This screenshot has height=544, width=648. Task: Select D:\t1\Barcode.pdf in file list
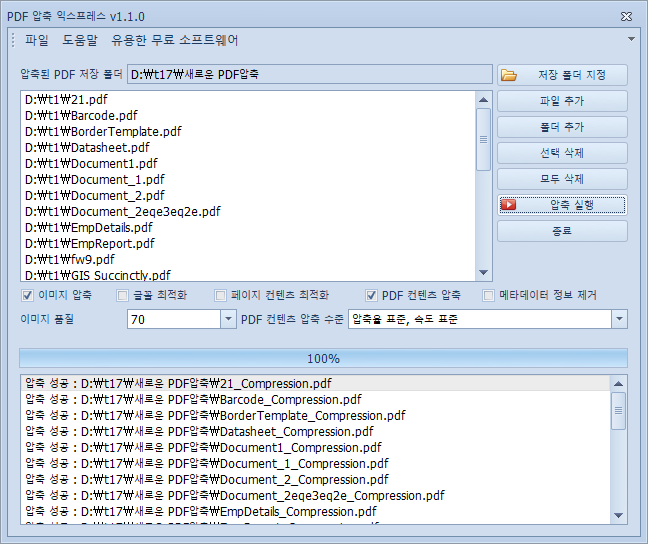pos(248,116)
